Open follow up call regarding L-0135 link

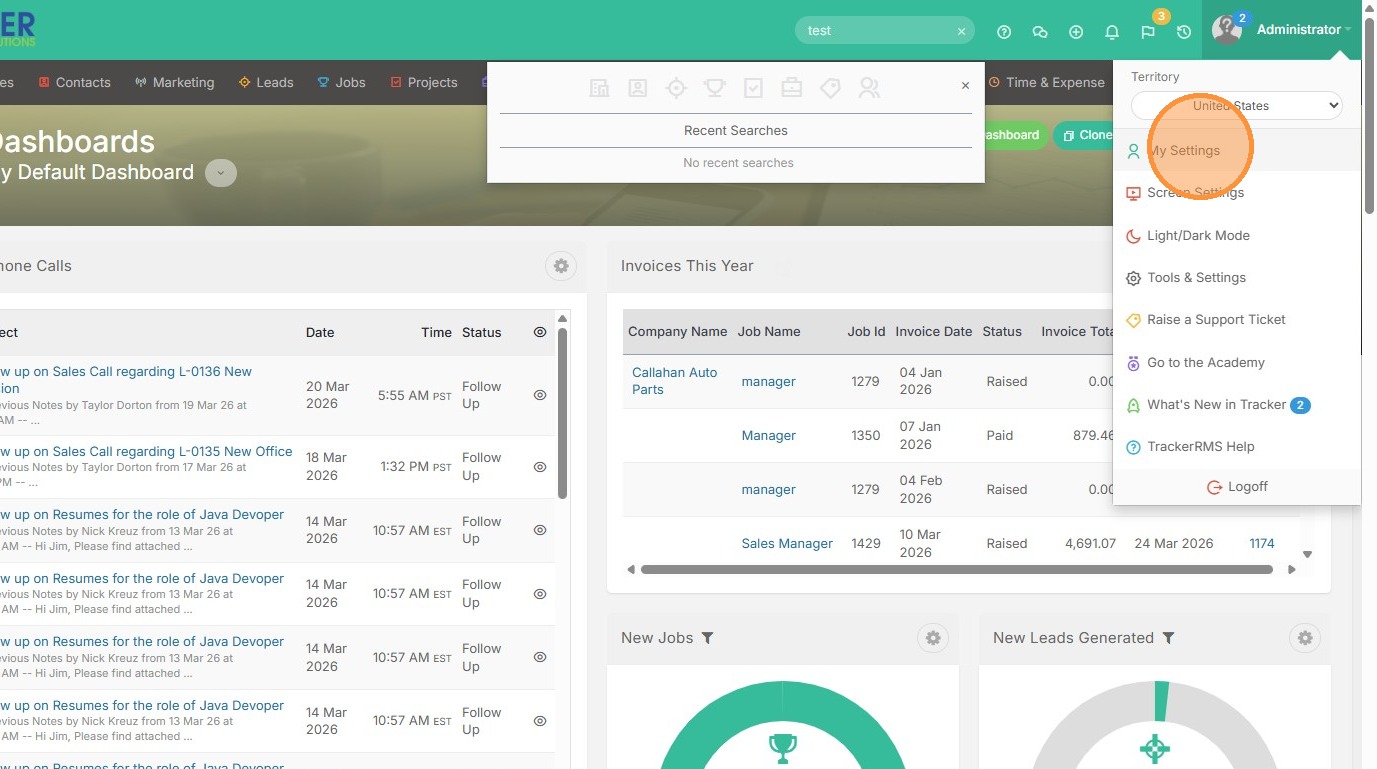145,452
